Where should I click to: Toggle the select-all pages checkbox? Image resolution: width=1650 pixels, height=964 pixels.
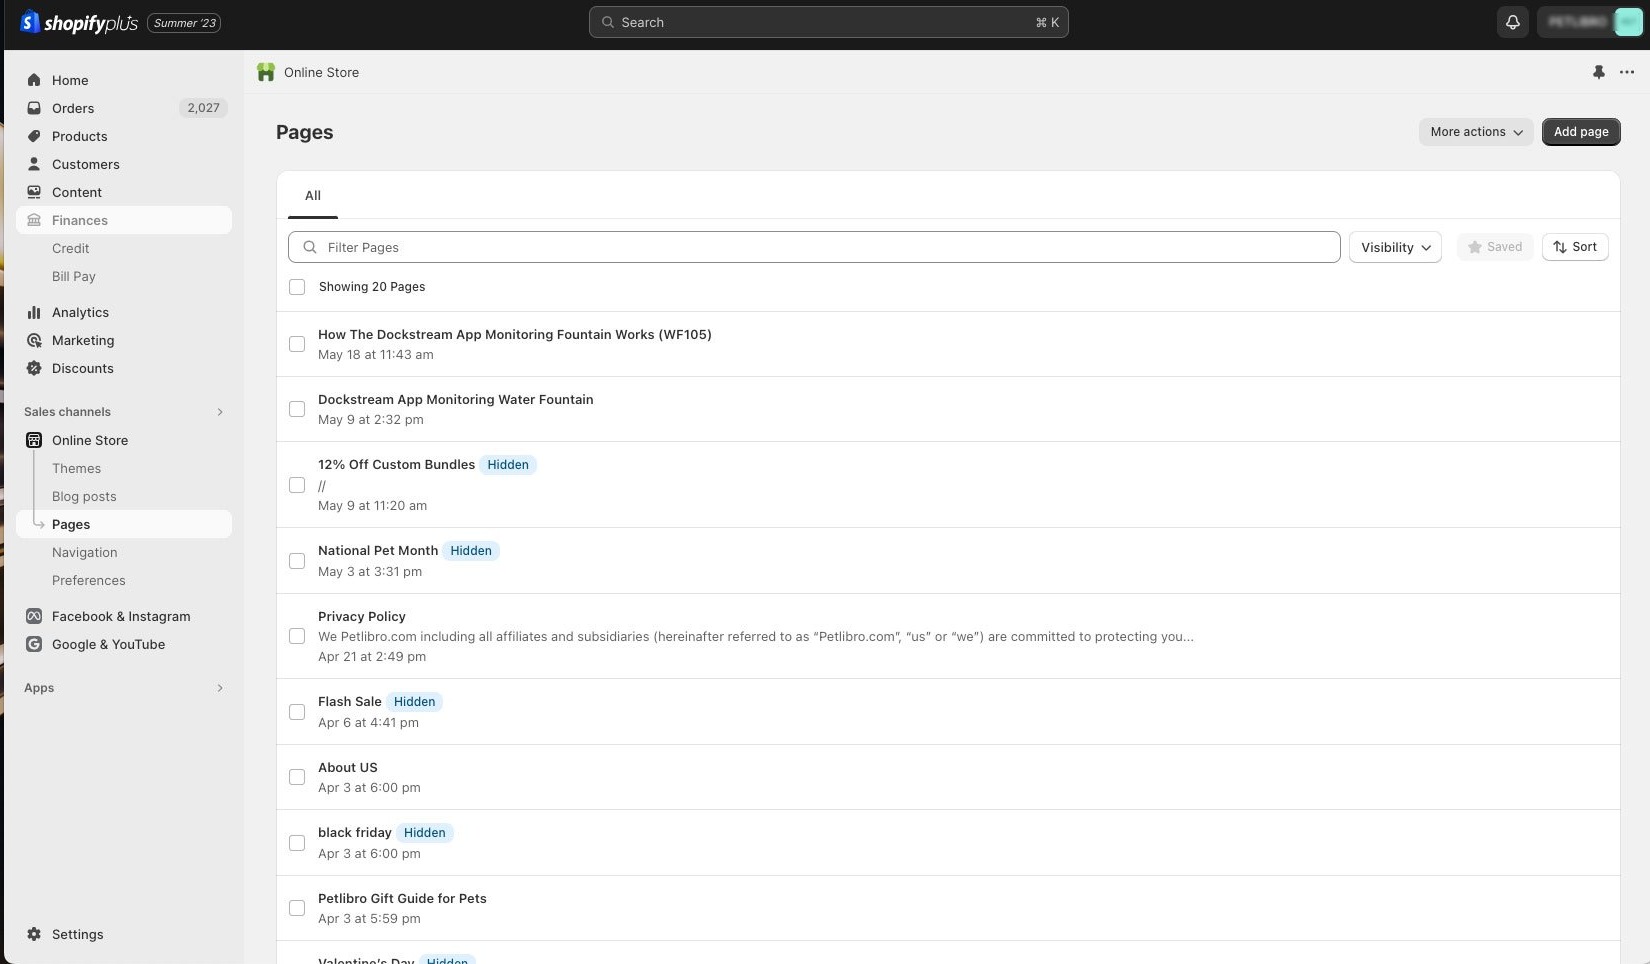(297, 287)
